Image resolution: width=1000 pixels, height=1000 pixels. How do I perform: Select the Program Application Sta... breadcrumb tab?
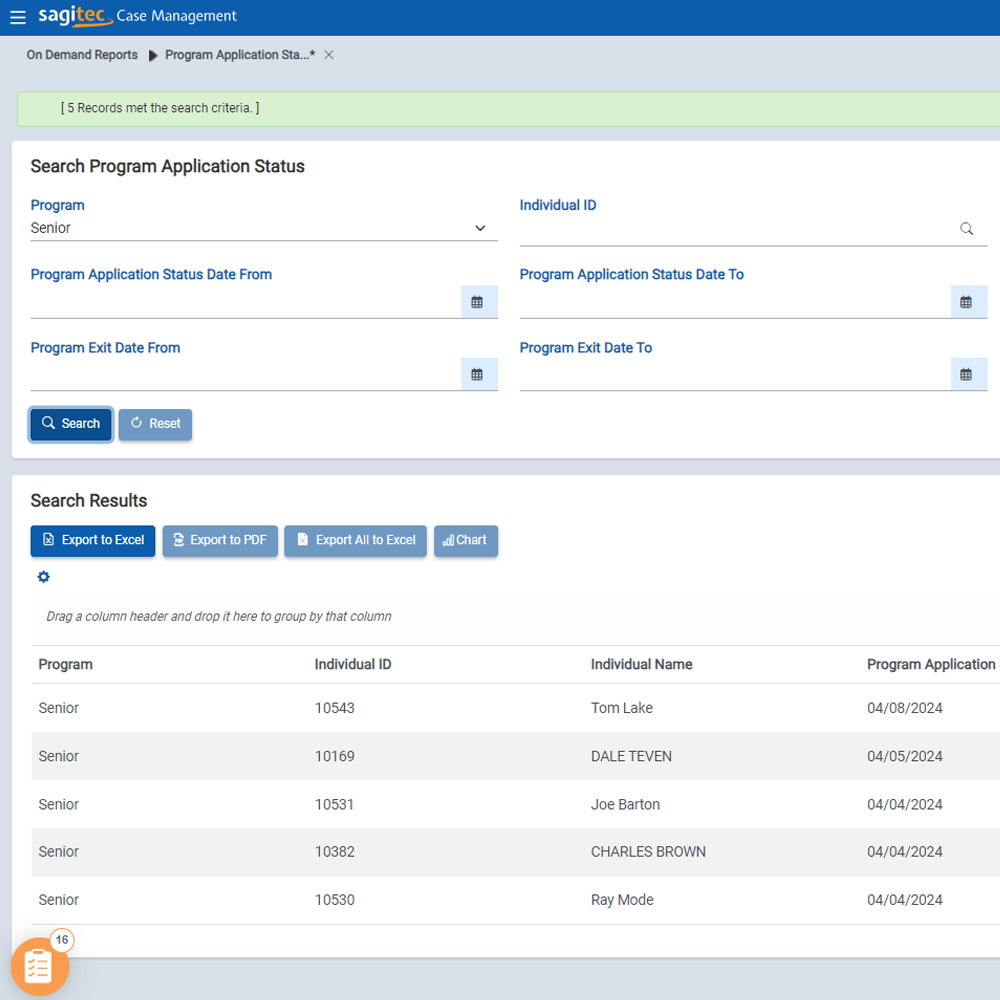(x=240, y=55)
